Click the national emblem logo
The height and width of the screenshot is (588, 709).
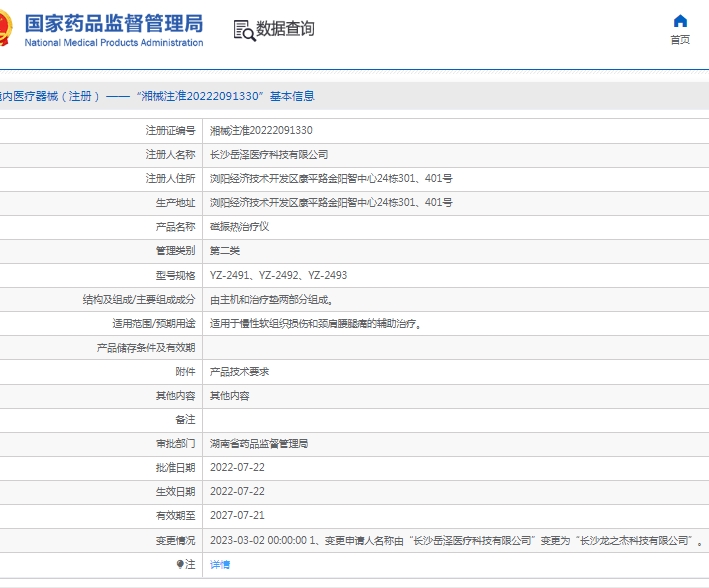5,28
